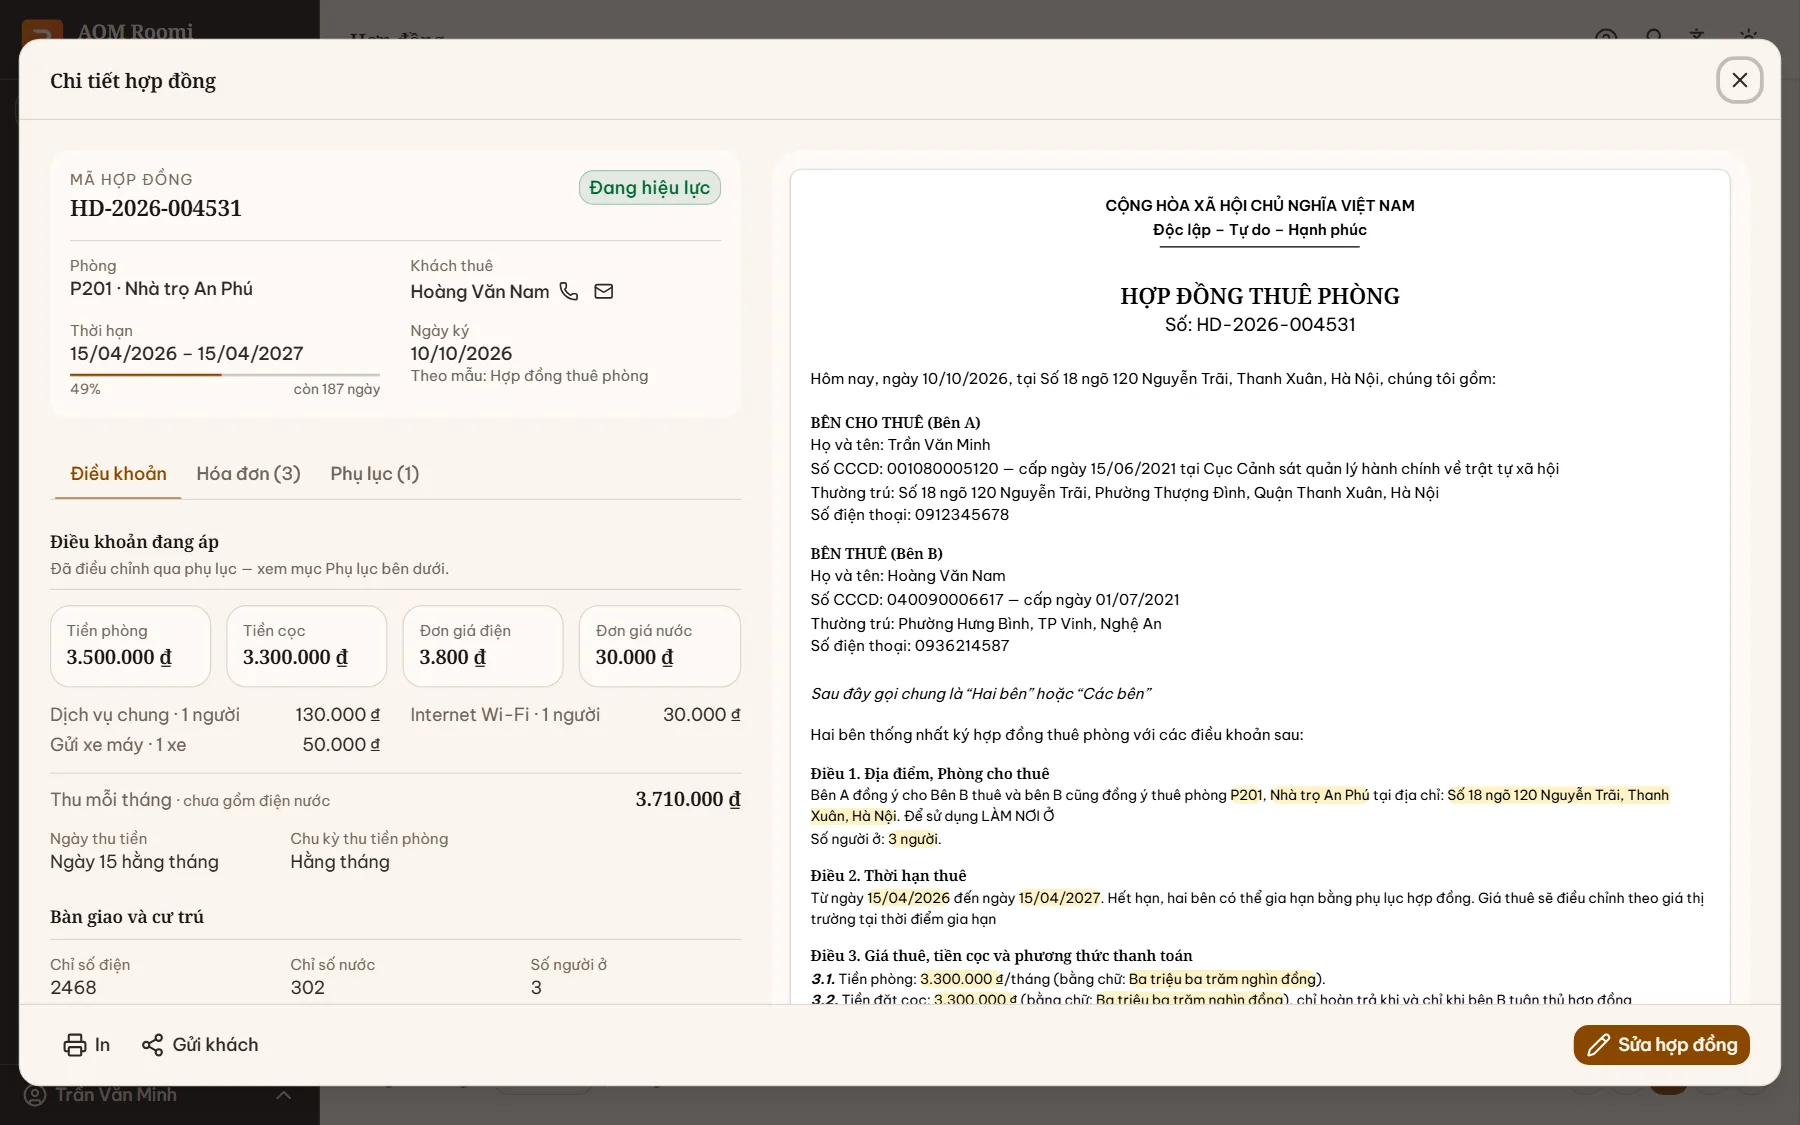Click the Theo mẫu: Hợp đồng thuê phòng line
The image size is (1800, 1125).
[x=529, y=376]
